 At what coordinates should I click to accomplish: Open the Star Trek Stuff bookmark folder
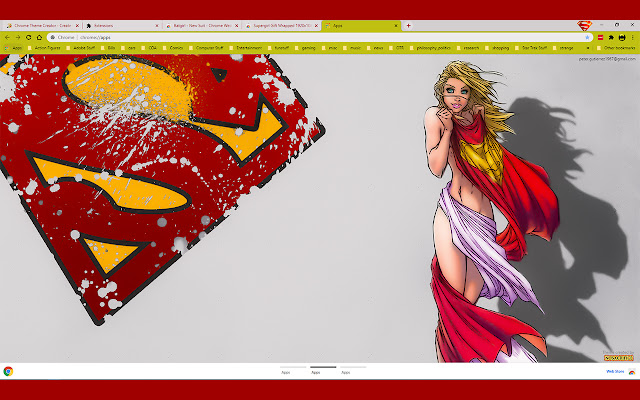click(531, 48)
